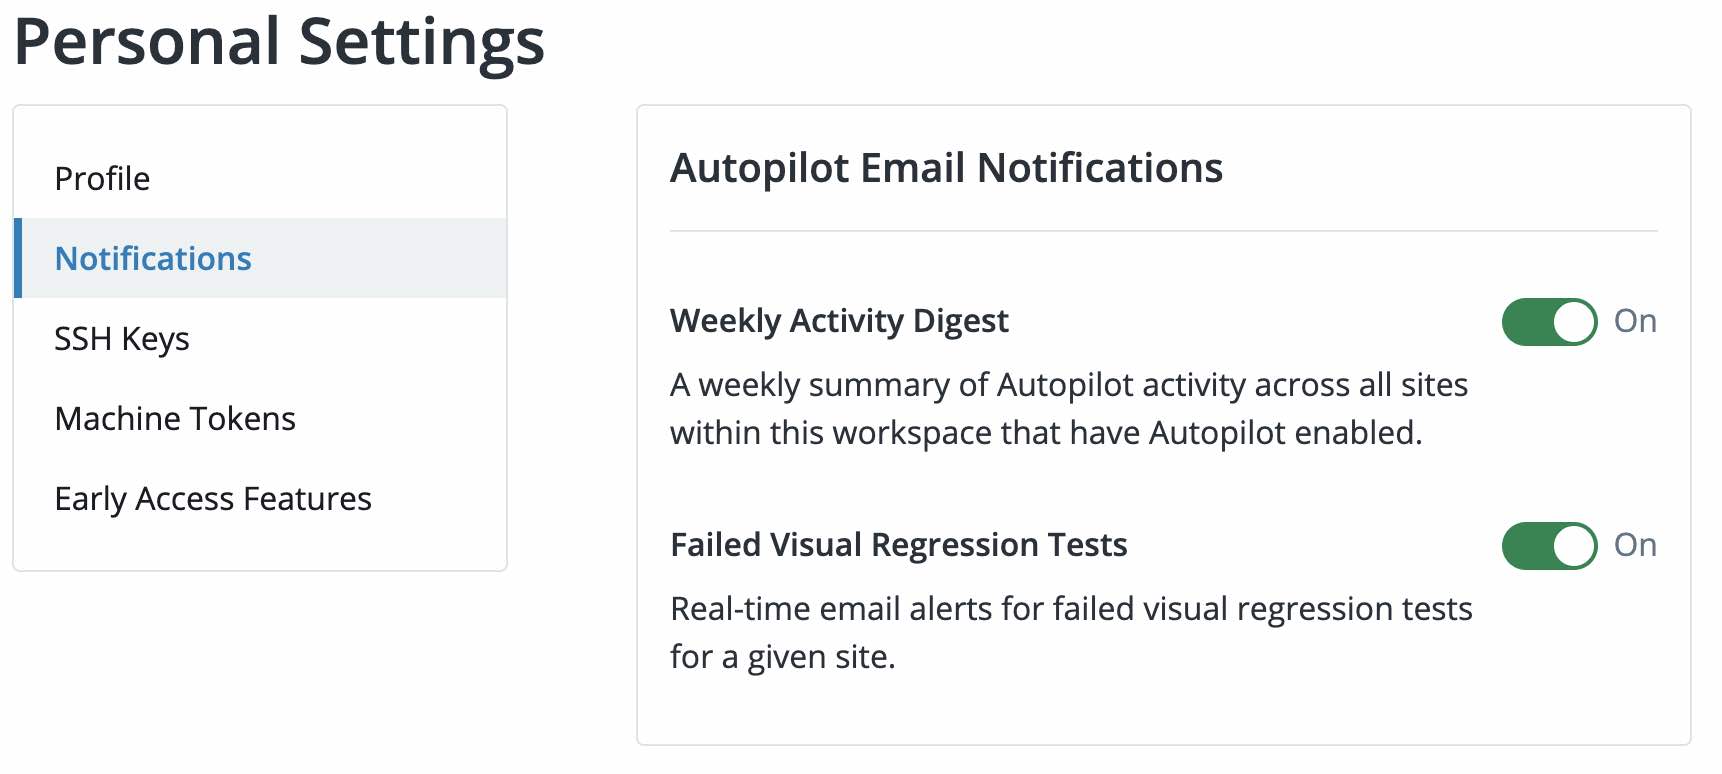The height and width of the screenshot is (774, 1722).
Task: Open the Profile settings section
Action: pyautogui.click(x=102, y=179)
